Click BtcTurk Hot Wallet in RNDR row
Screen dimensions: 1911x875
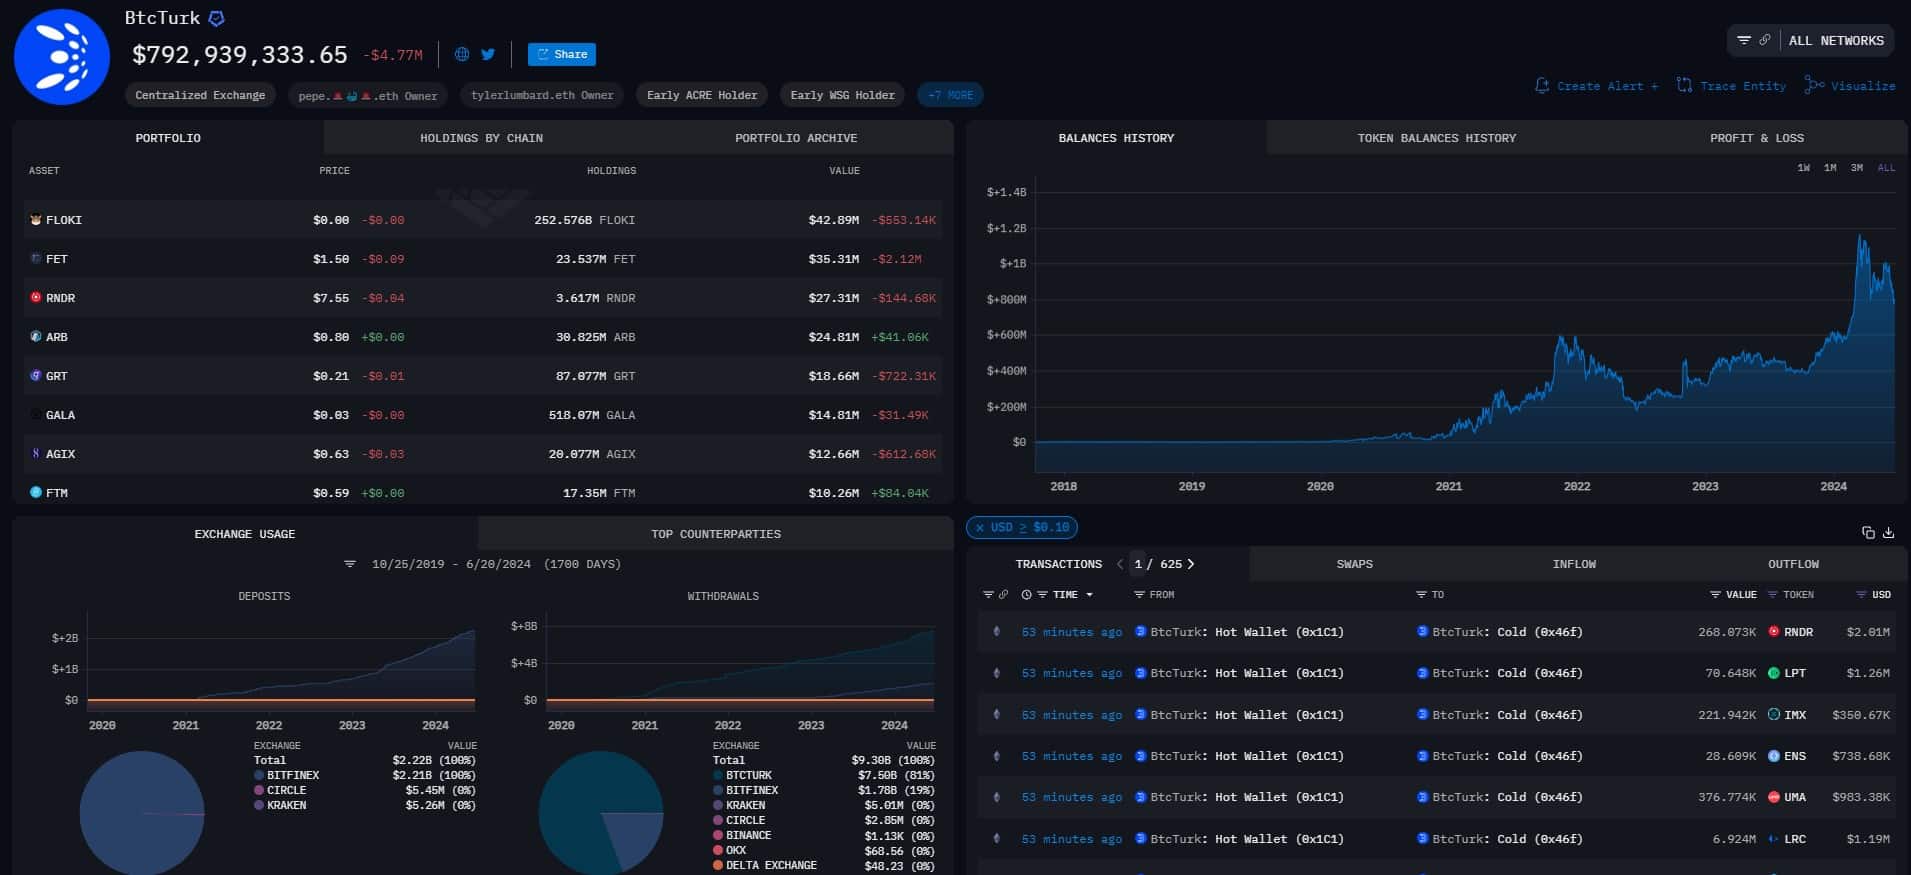pos(1246,632)
